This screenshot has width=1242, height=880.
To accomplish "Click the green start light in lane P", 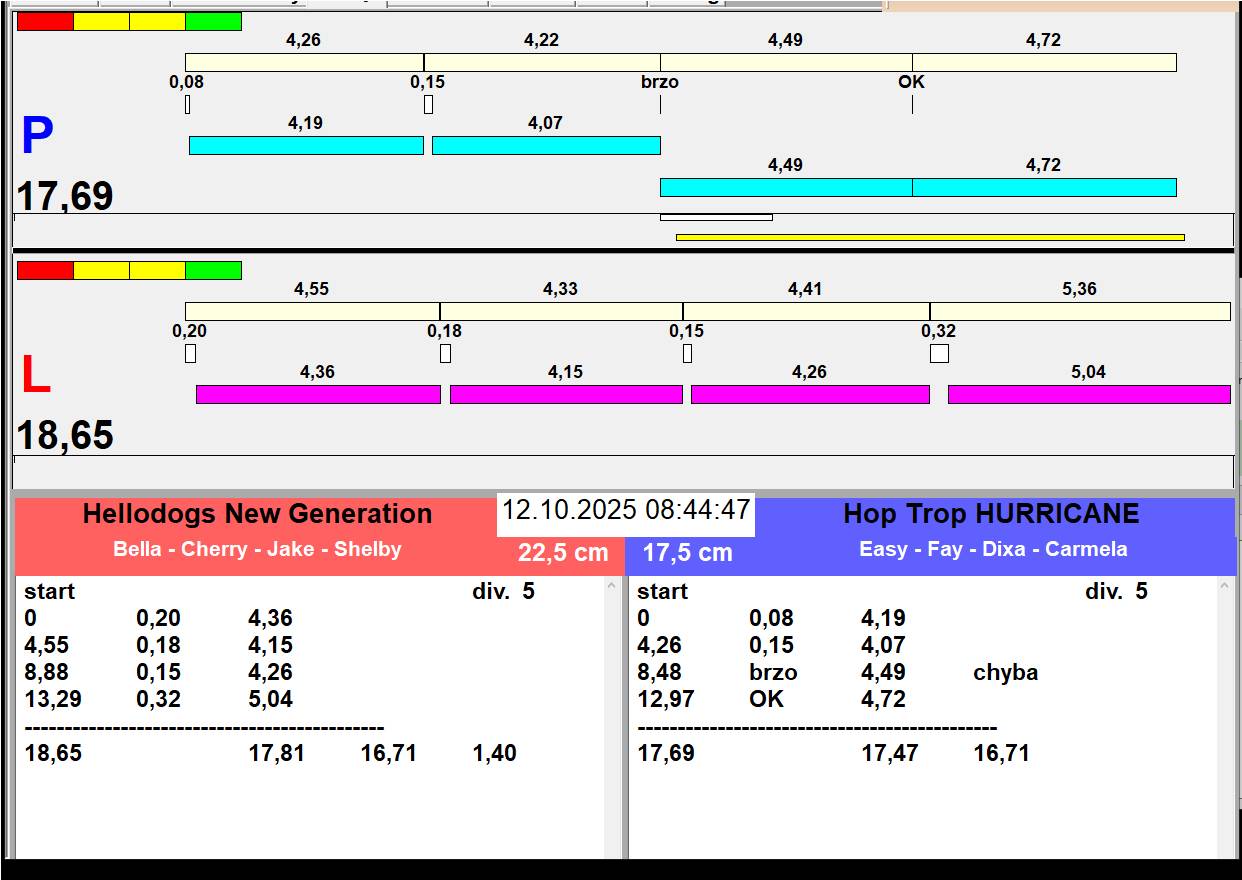I will (x=213, y=22).
